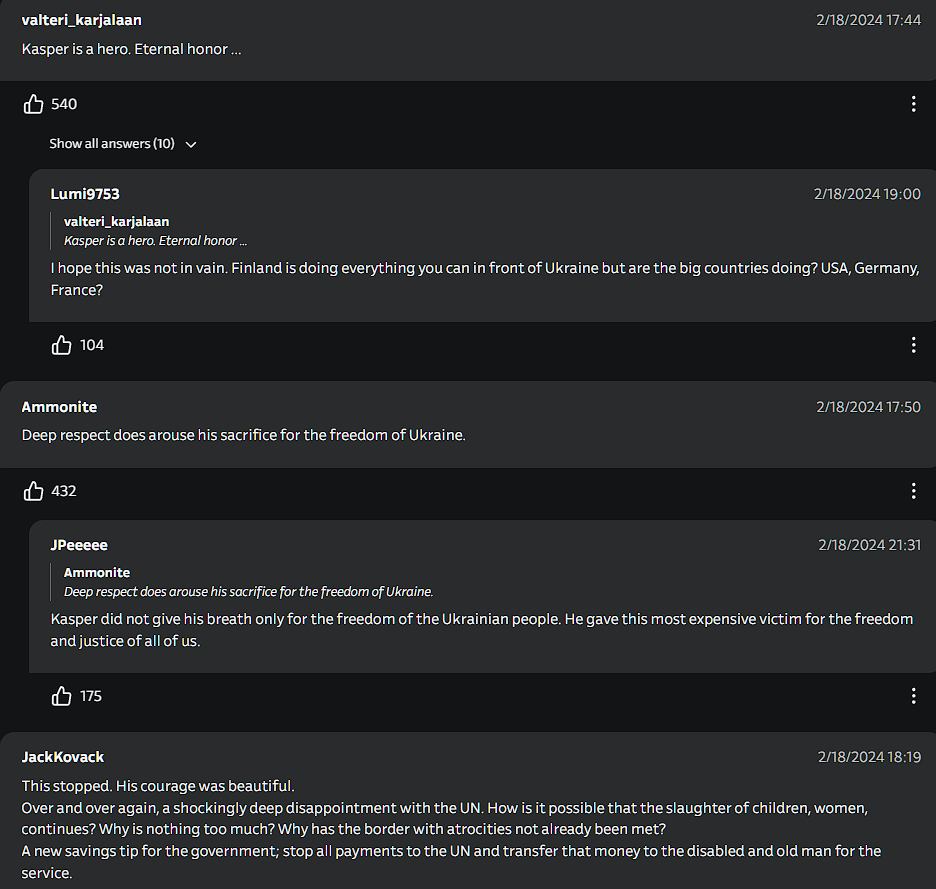Image resolution: width=936 pixels, height=889 pixels.
Task: Click quoted valteri_karjalaan name in Lumi9753's reply
Action: [116, 222]
